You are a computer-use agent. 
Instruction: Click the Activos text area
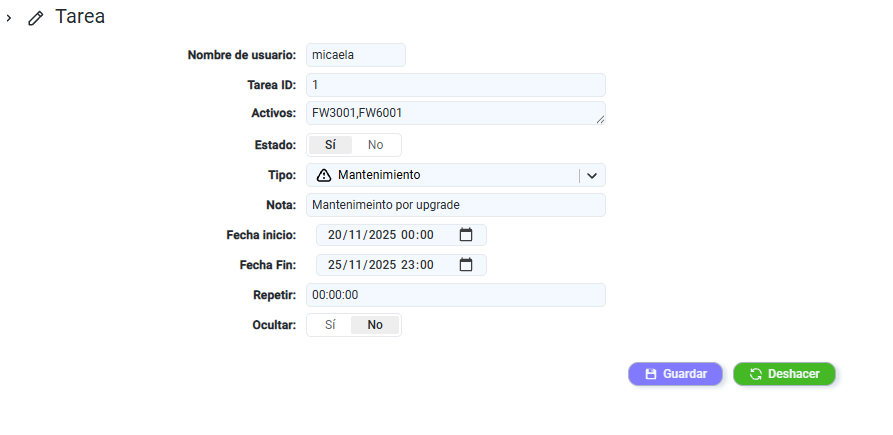[x=456, y=113]
